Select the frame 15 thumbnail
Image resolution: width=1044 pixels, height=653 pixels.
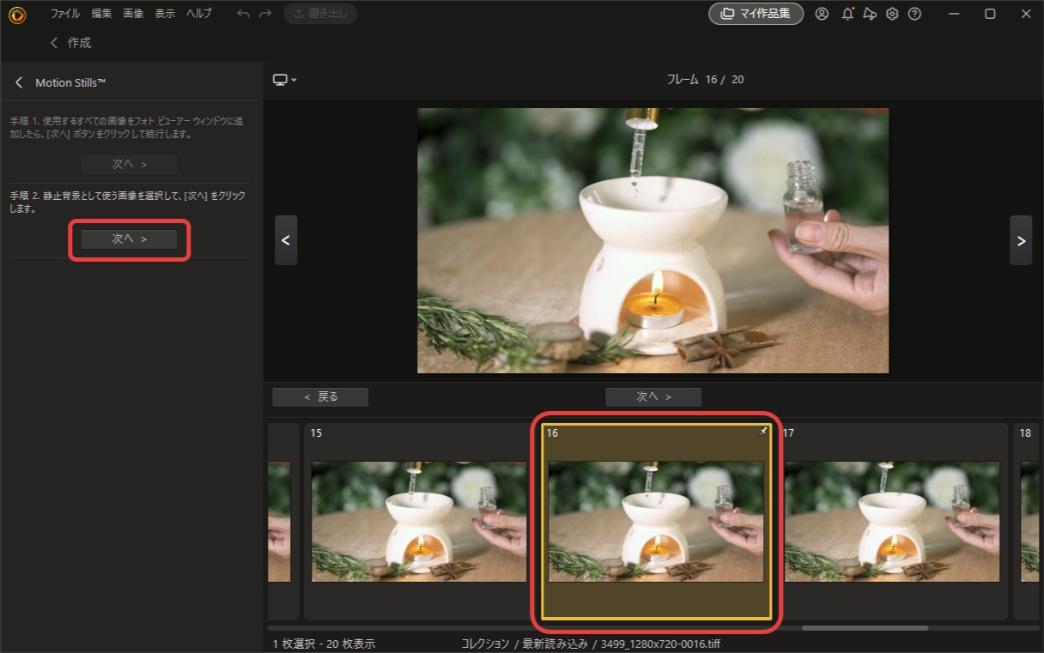417,520
